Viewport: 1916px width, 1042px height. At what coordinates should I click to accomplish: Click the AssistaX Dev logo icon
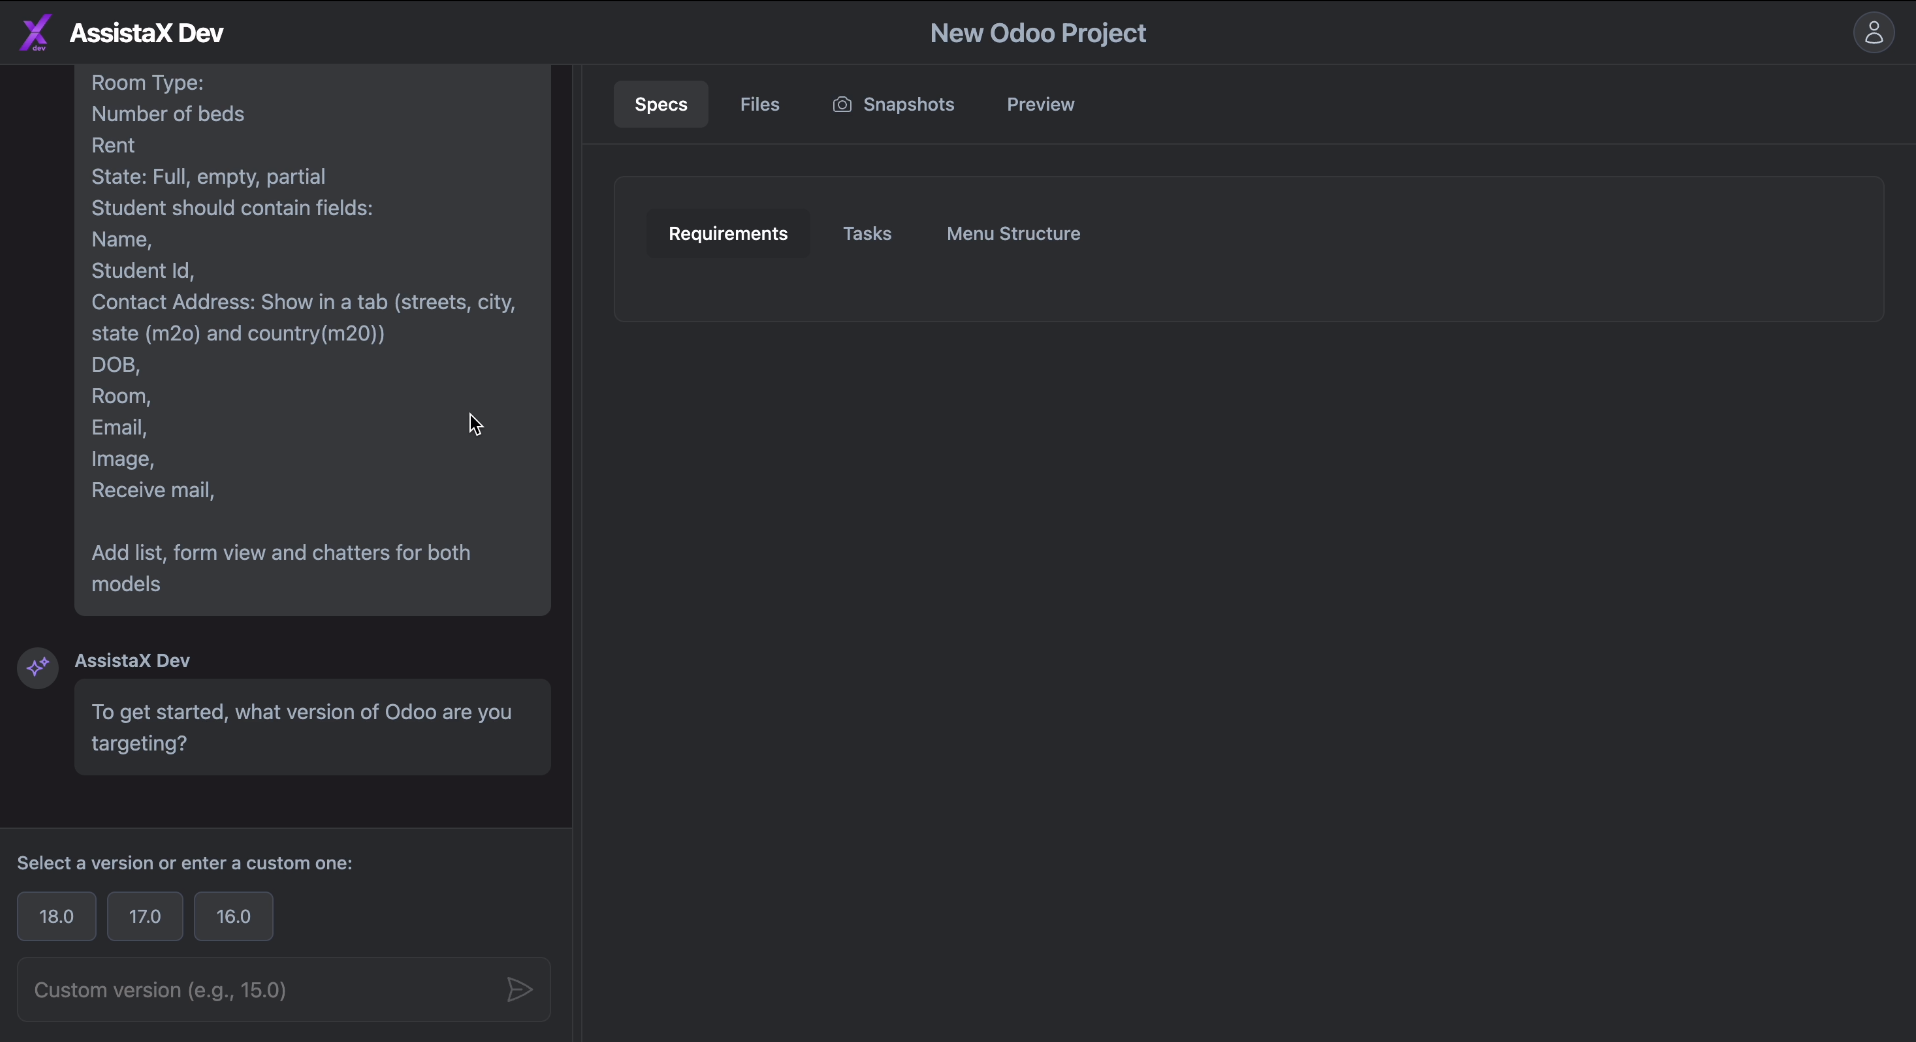coord(35,33)
